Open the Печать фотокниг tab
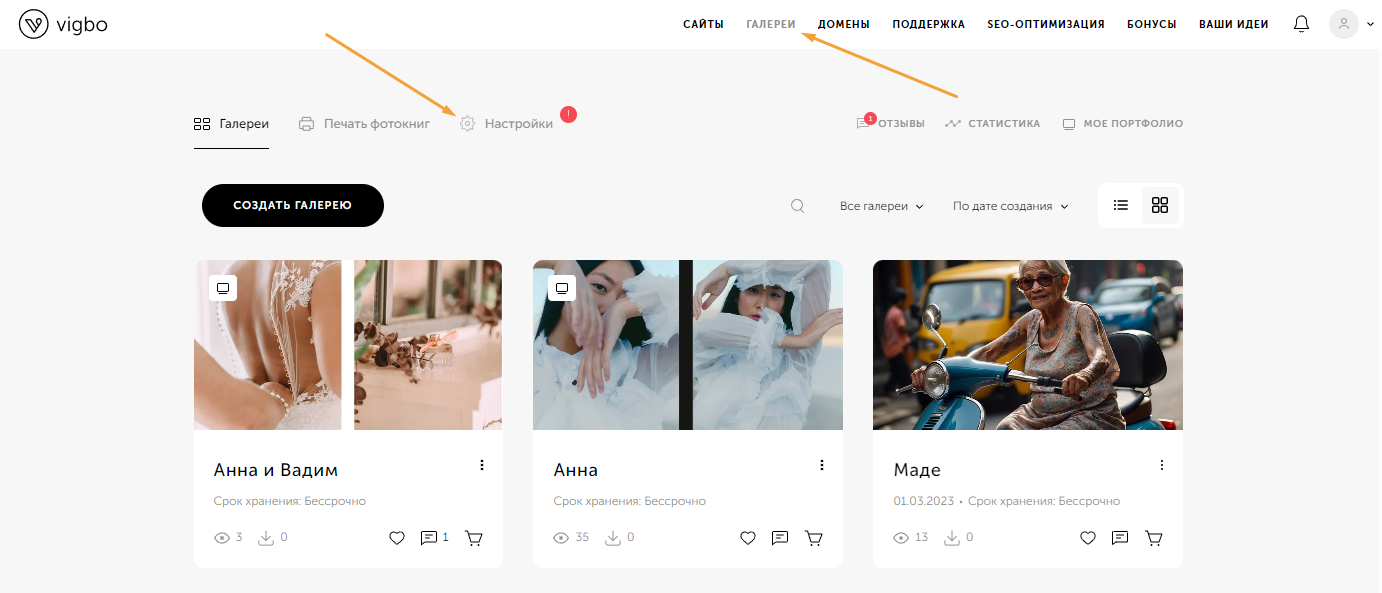This screenshot has height=593, width=1382. point(364,124)
